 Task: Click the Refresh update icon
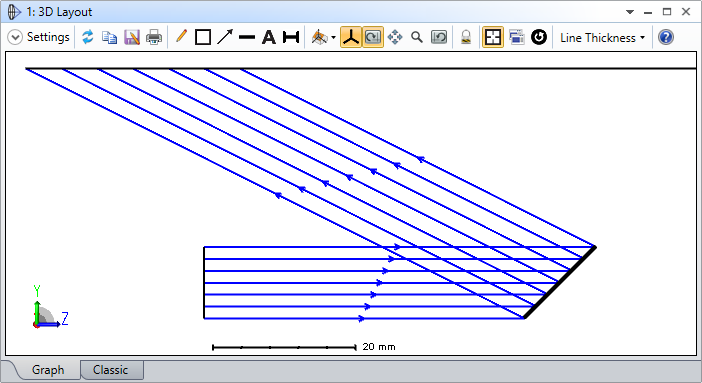pyautogui.click(x=88, y=37)
